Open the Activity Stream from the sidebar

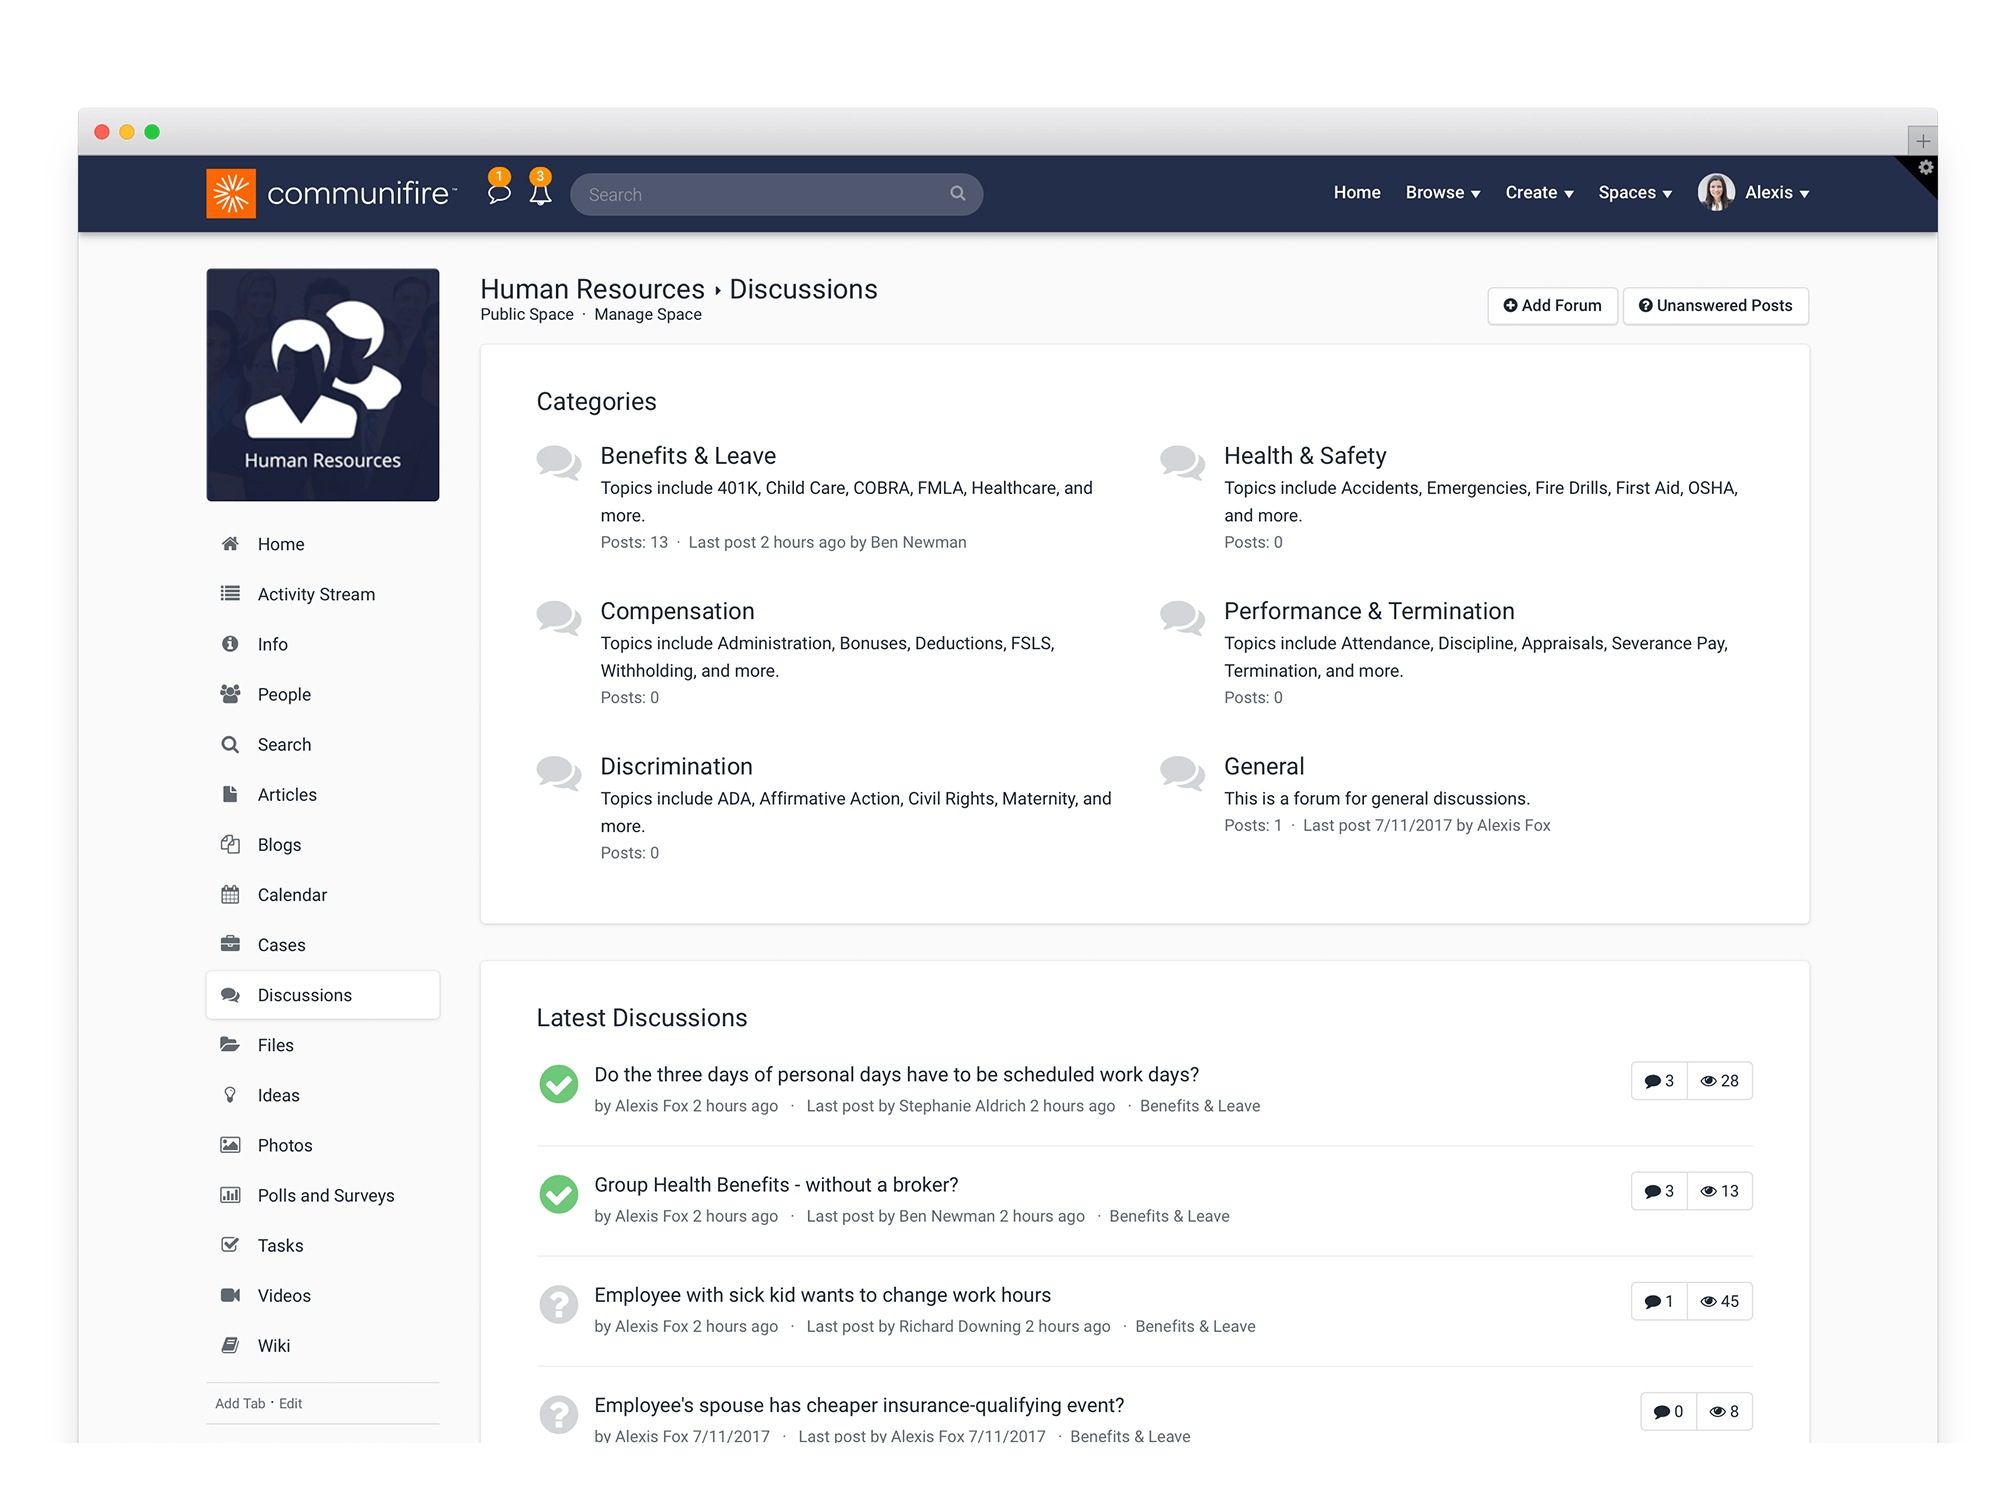pyautogui.click(x=315, y=594)
